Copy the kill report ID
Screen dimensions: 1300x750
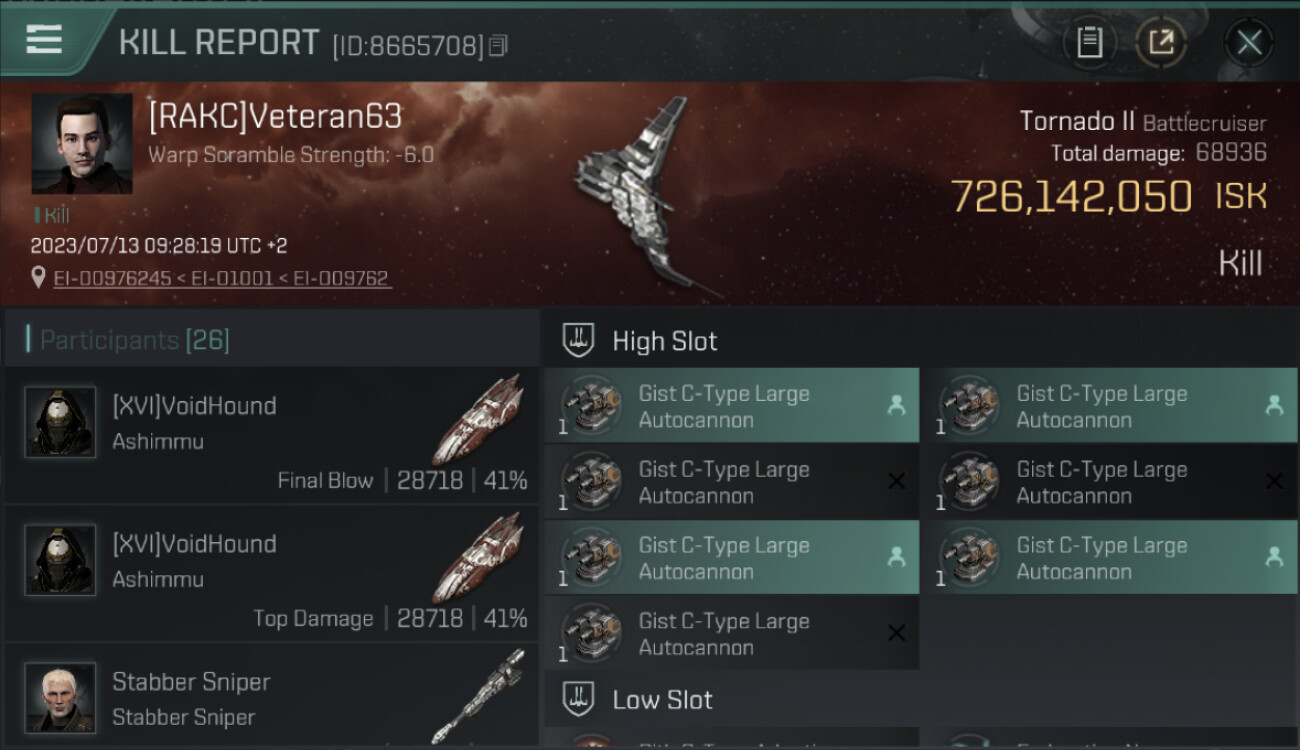pyautogui.click(x=498, y=46)
